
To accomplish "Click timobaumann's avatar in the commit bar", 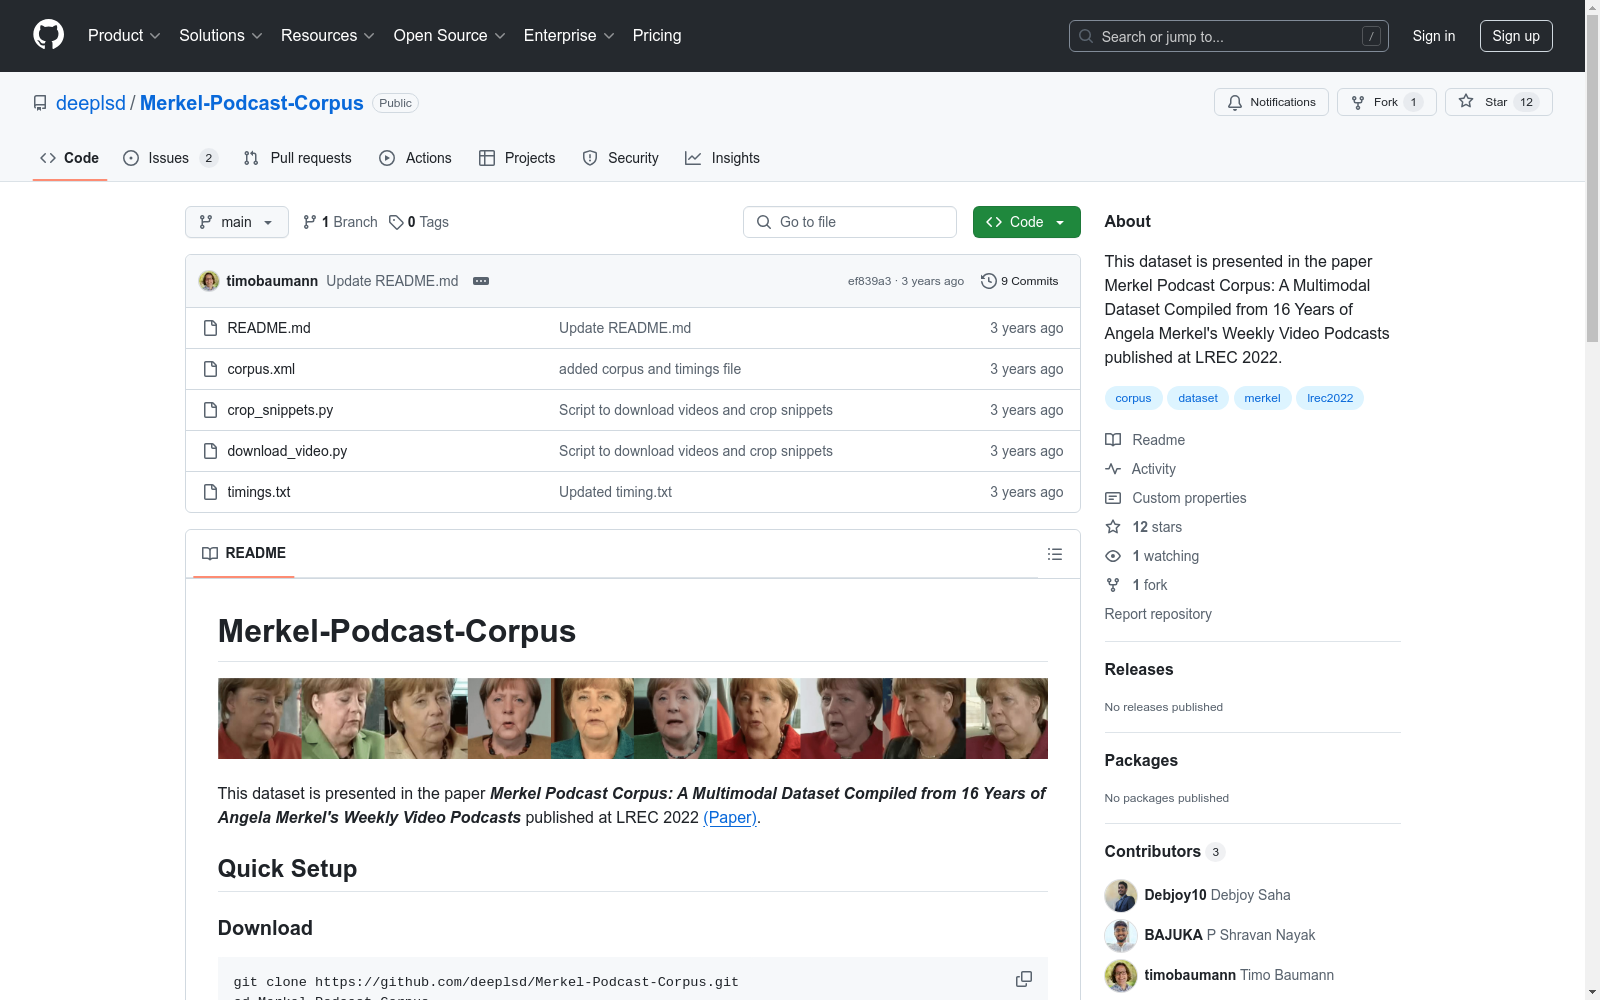I will (209, 281).
